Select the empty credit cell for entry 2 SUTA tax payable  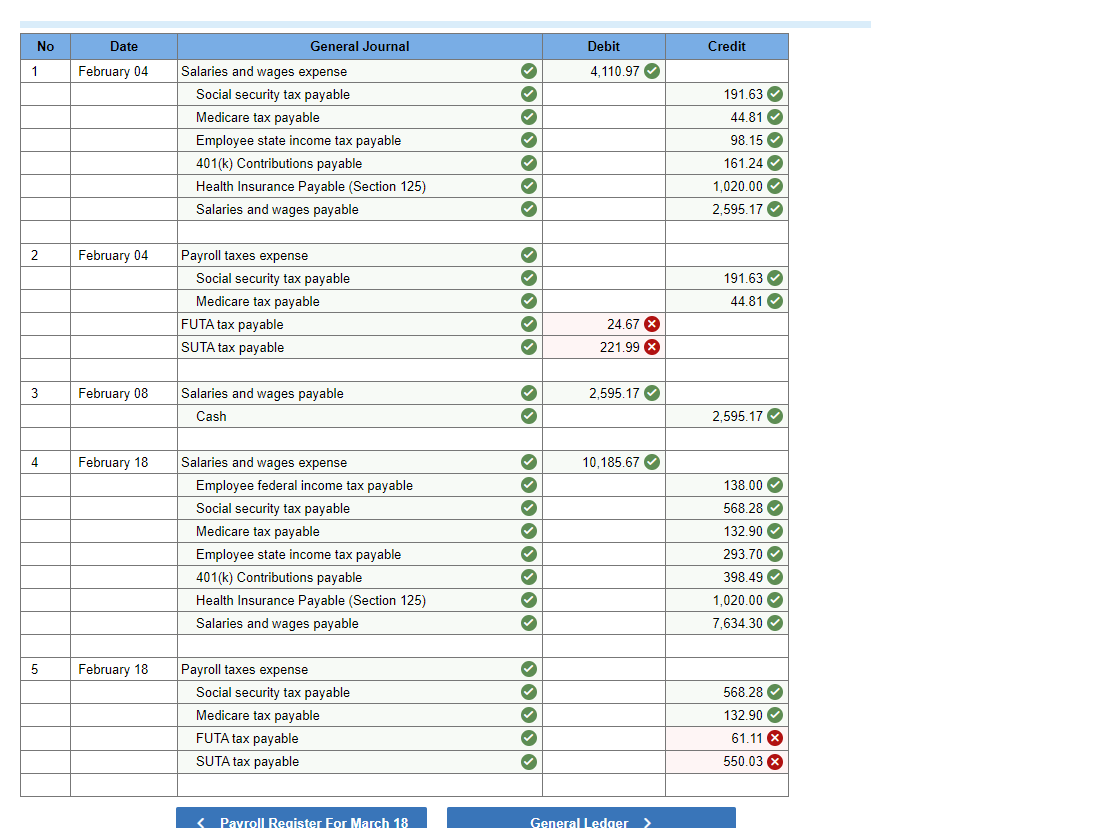tap(727, 347)
